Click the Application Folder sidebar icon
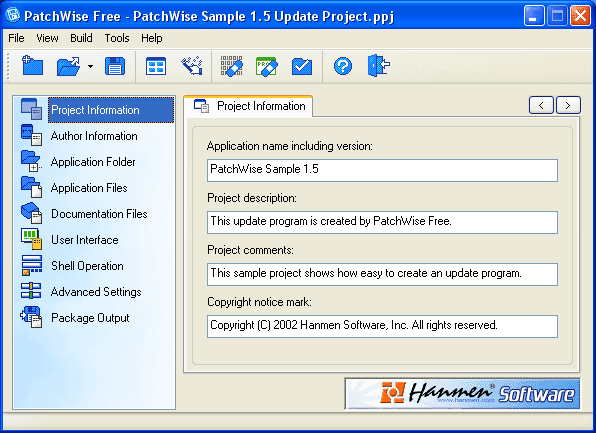Viewport: 596px width, 433px height. point(31,161)
